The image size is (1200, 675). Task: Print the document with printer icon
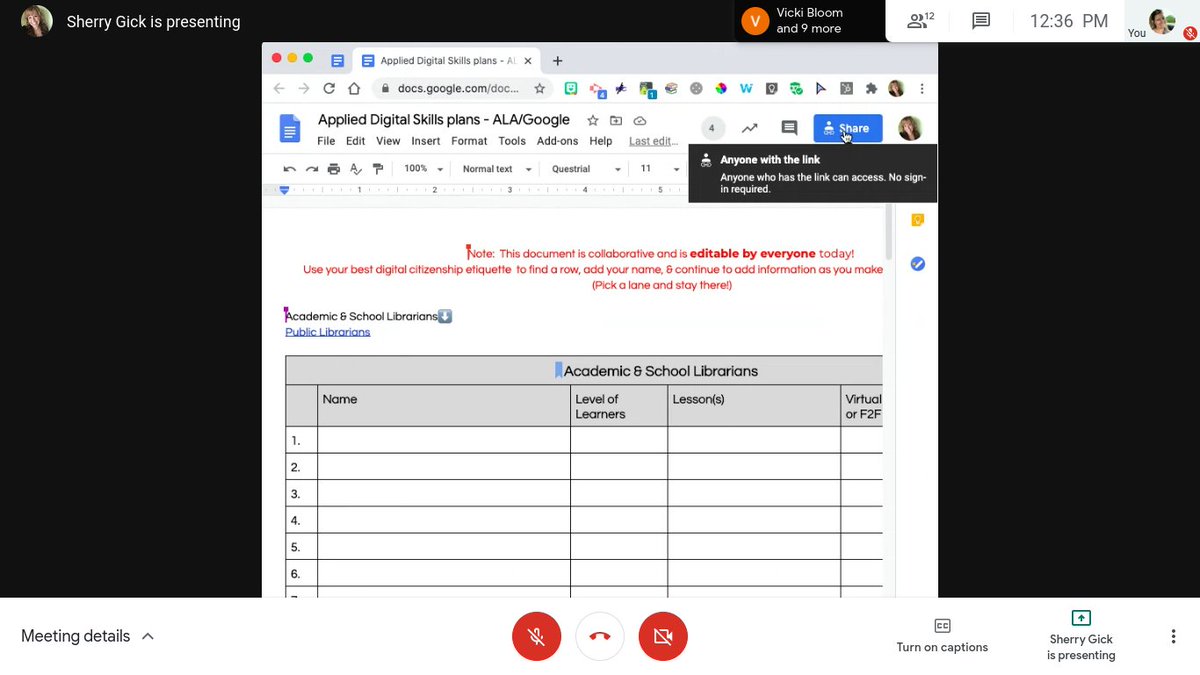pos(333,169)
